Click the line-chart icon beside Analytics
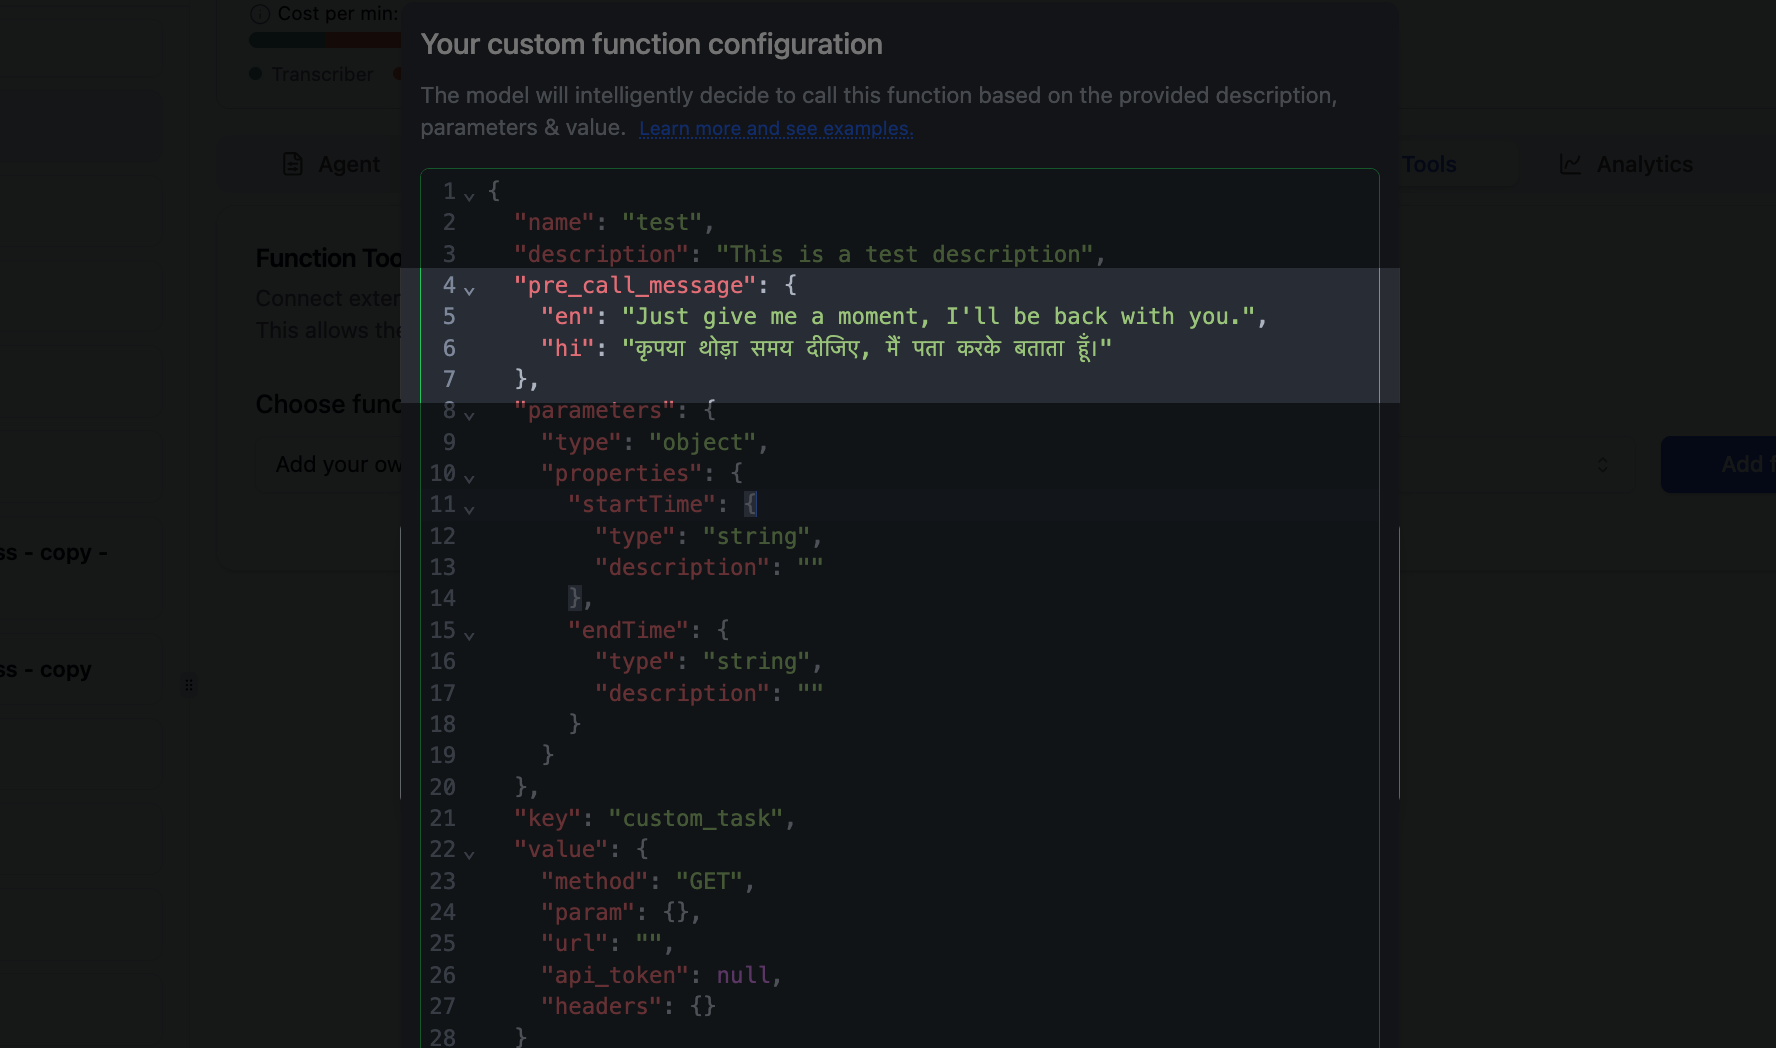This screenshot has width=1776, height=1048. click(x=1573, y=163)
